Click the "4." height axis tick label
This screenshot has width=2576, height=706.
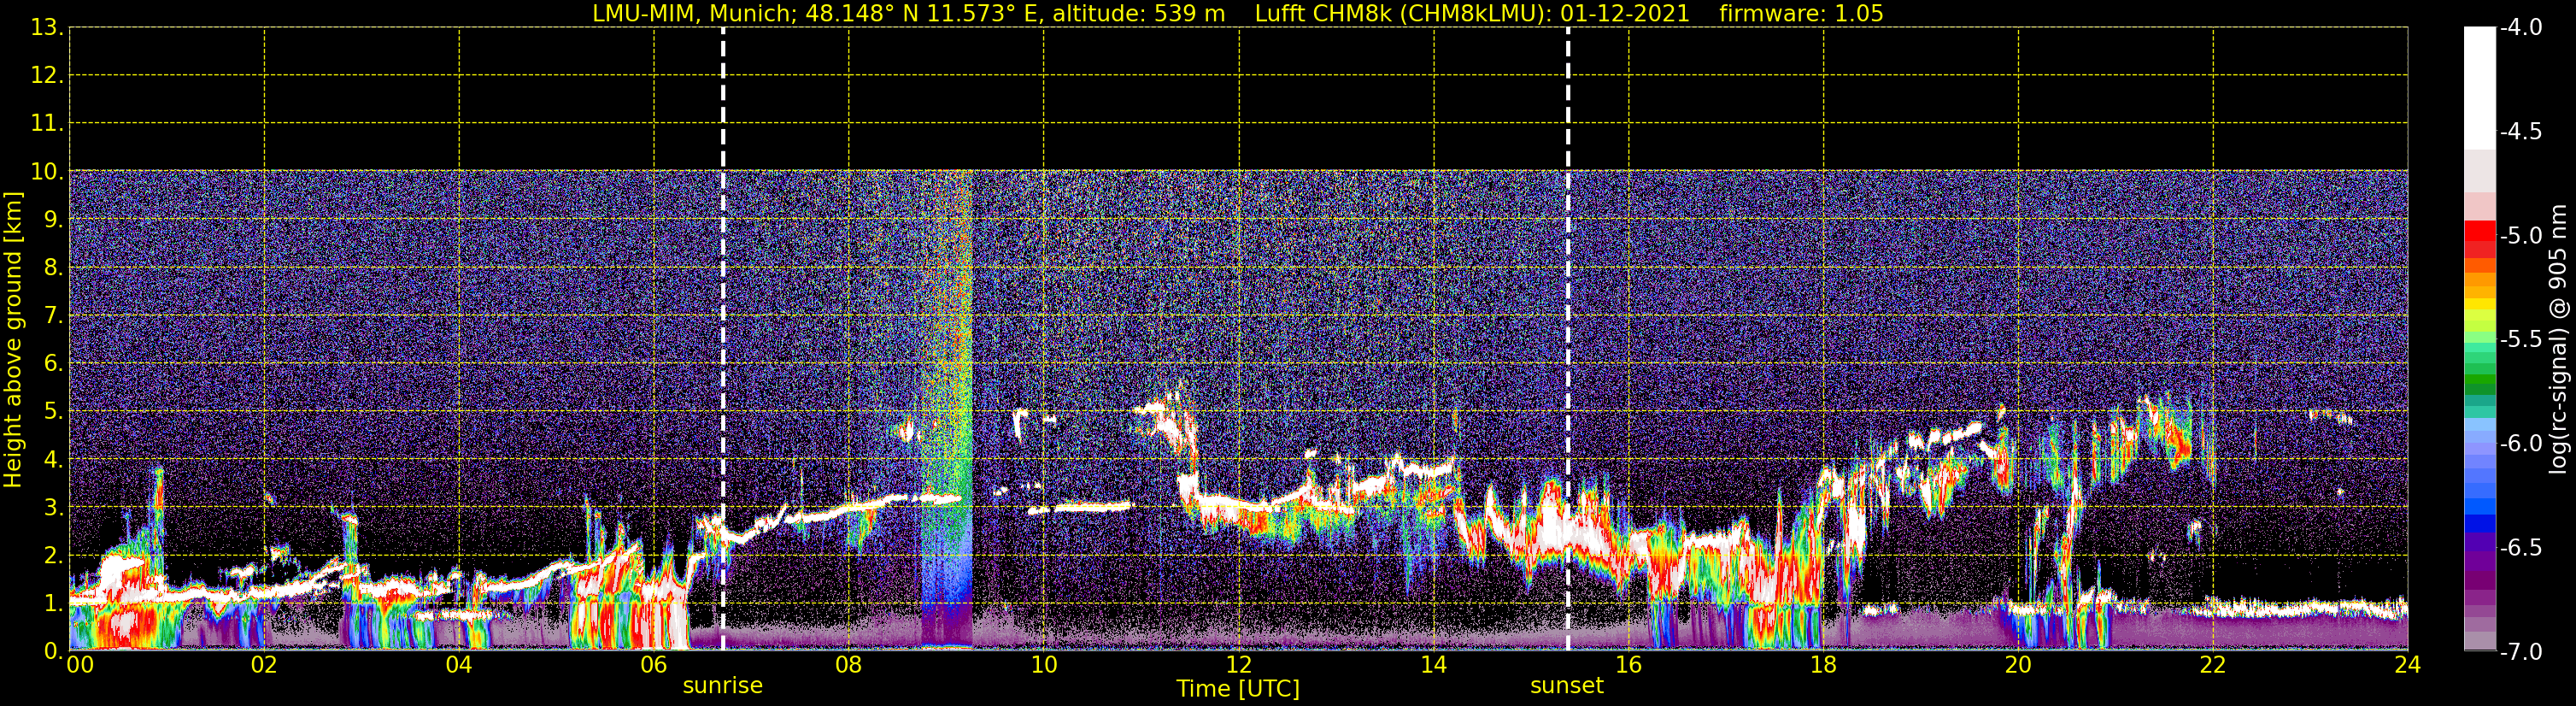point(53,459)
